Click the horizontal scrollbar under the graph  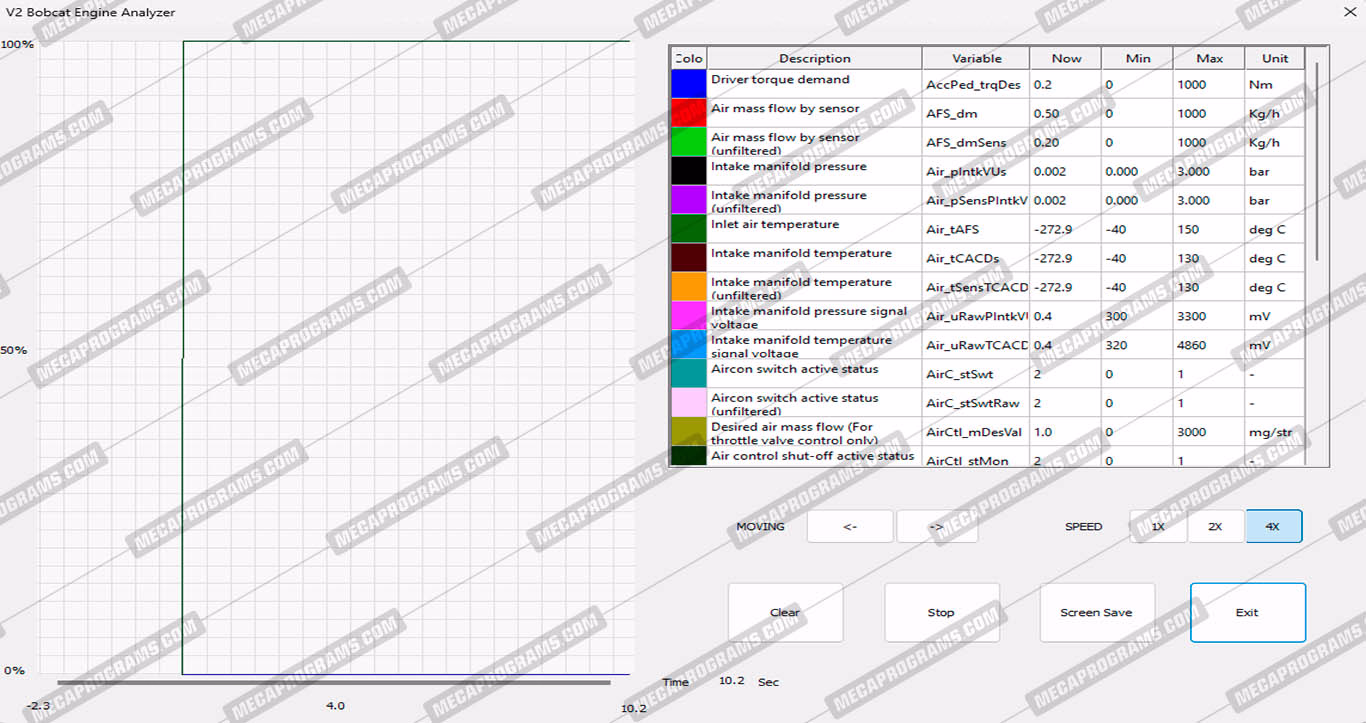click(334, 683)
